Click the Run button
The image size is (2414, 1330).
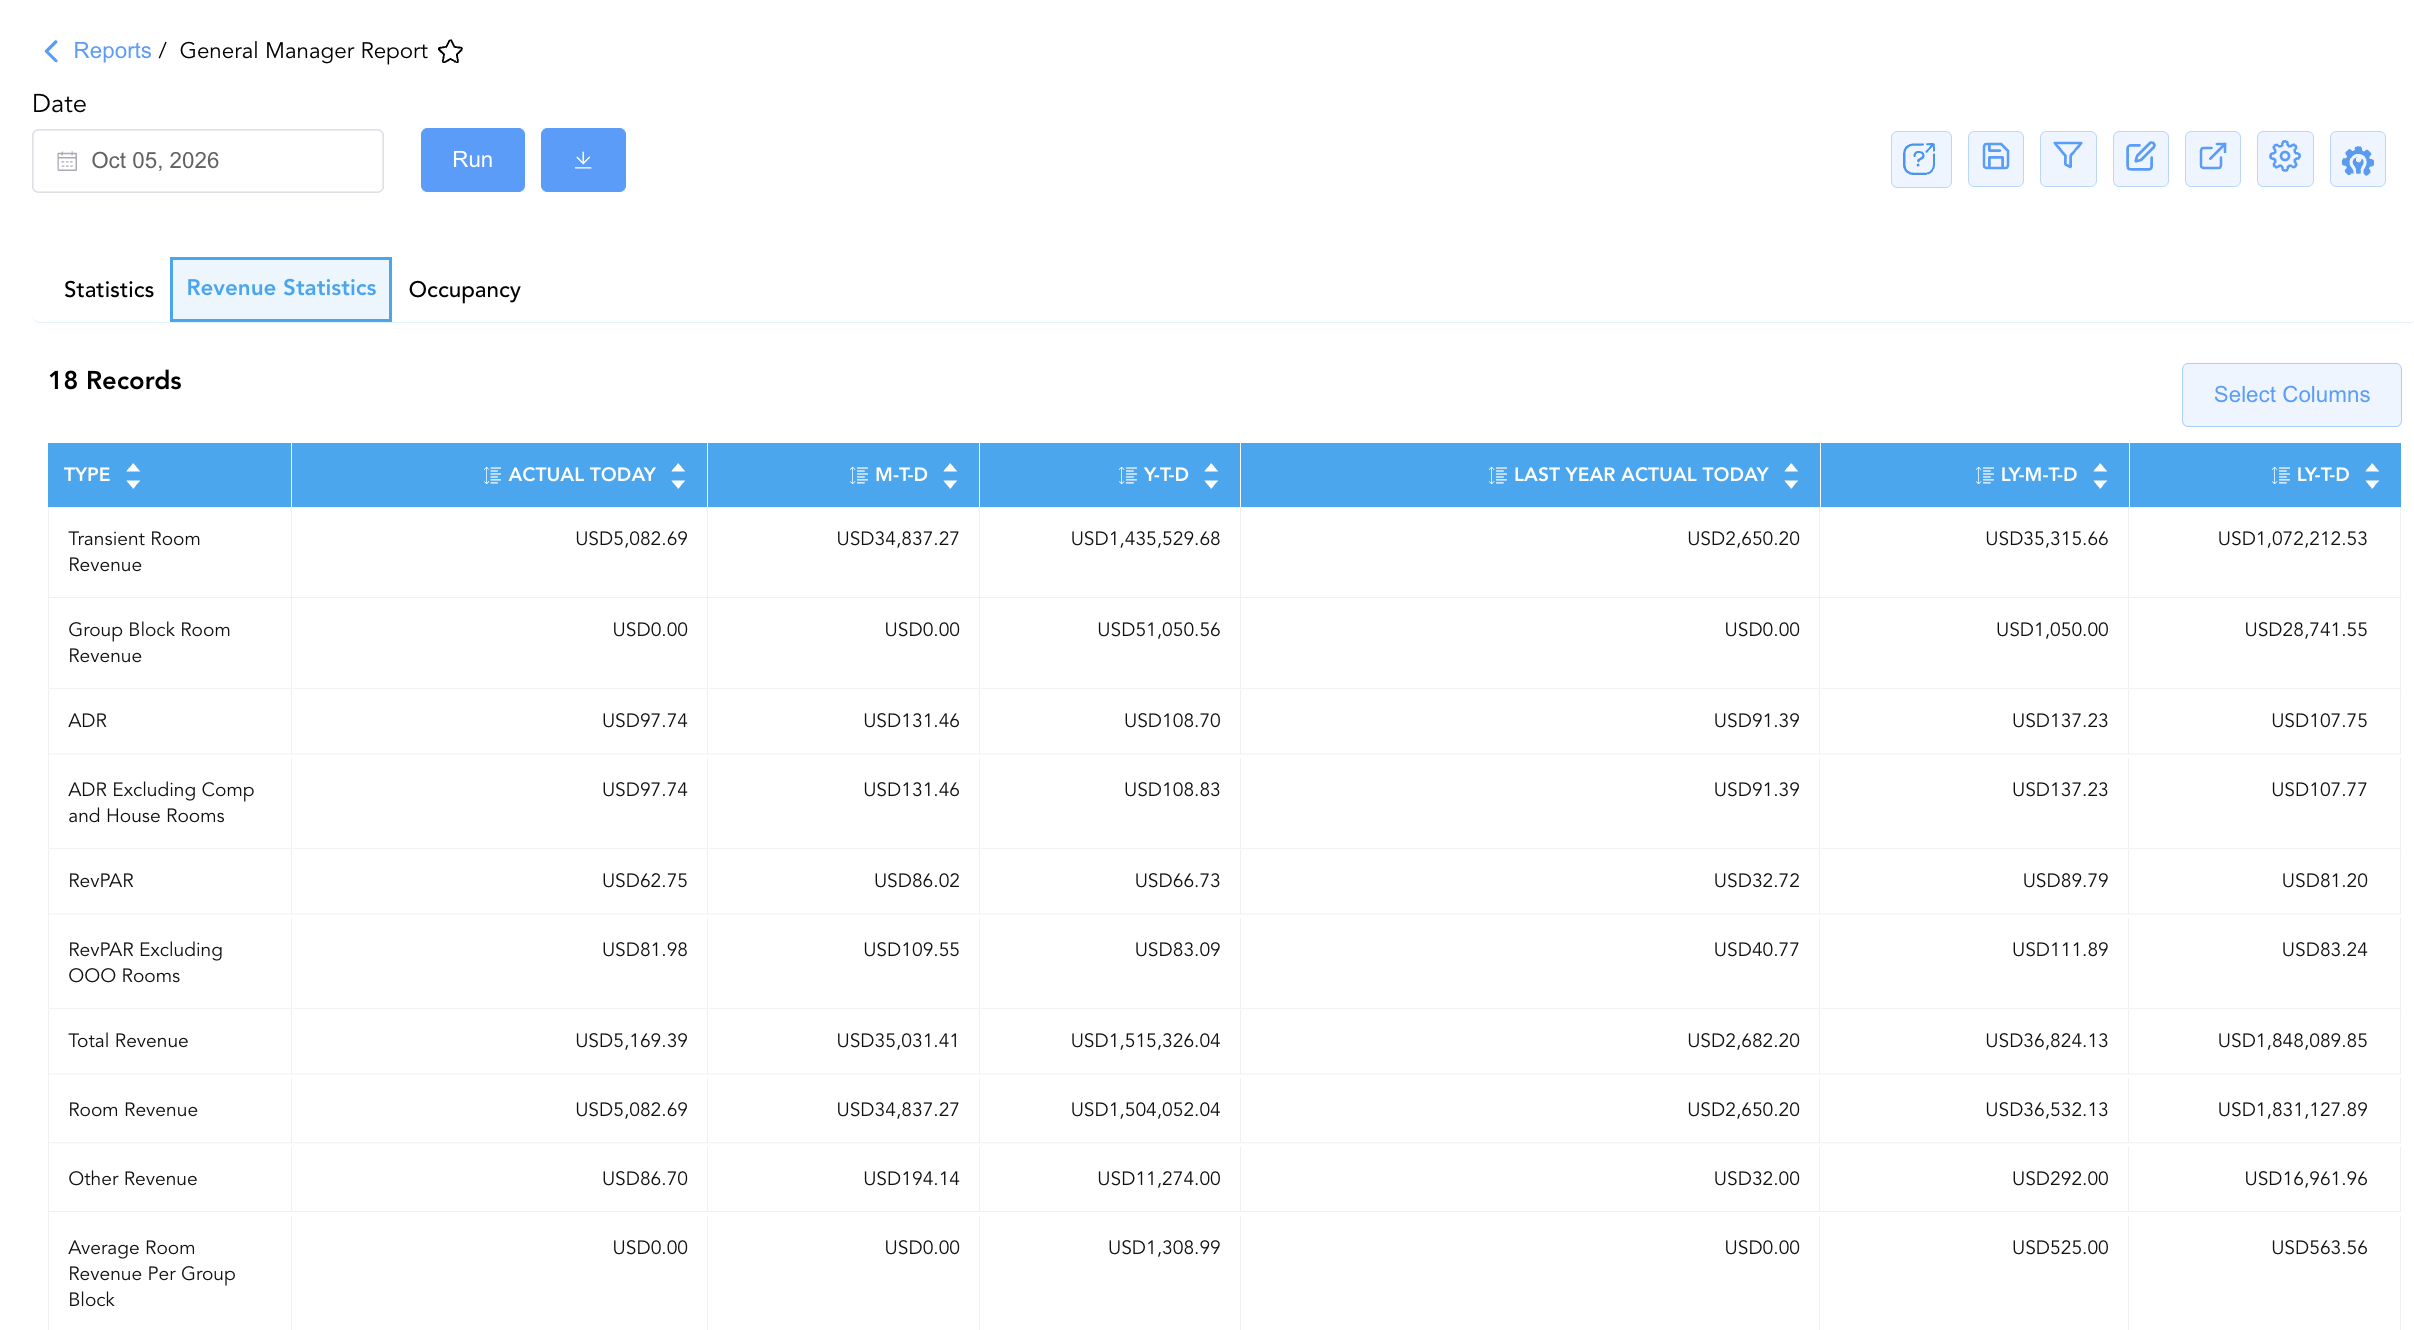point(472,160)
